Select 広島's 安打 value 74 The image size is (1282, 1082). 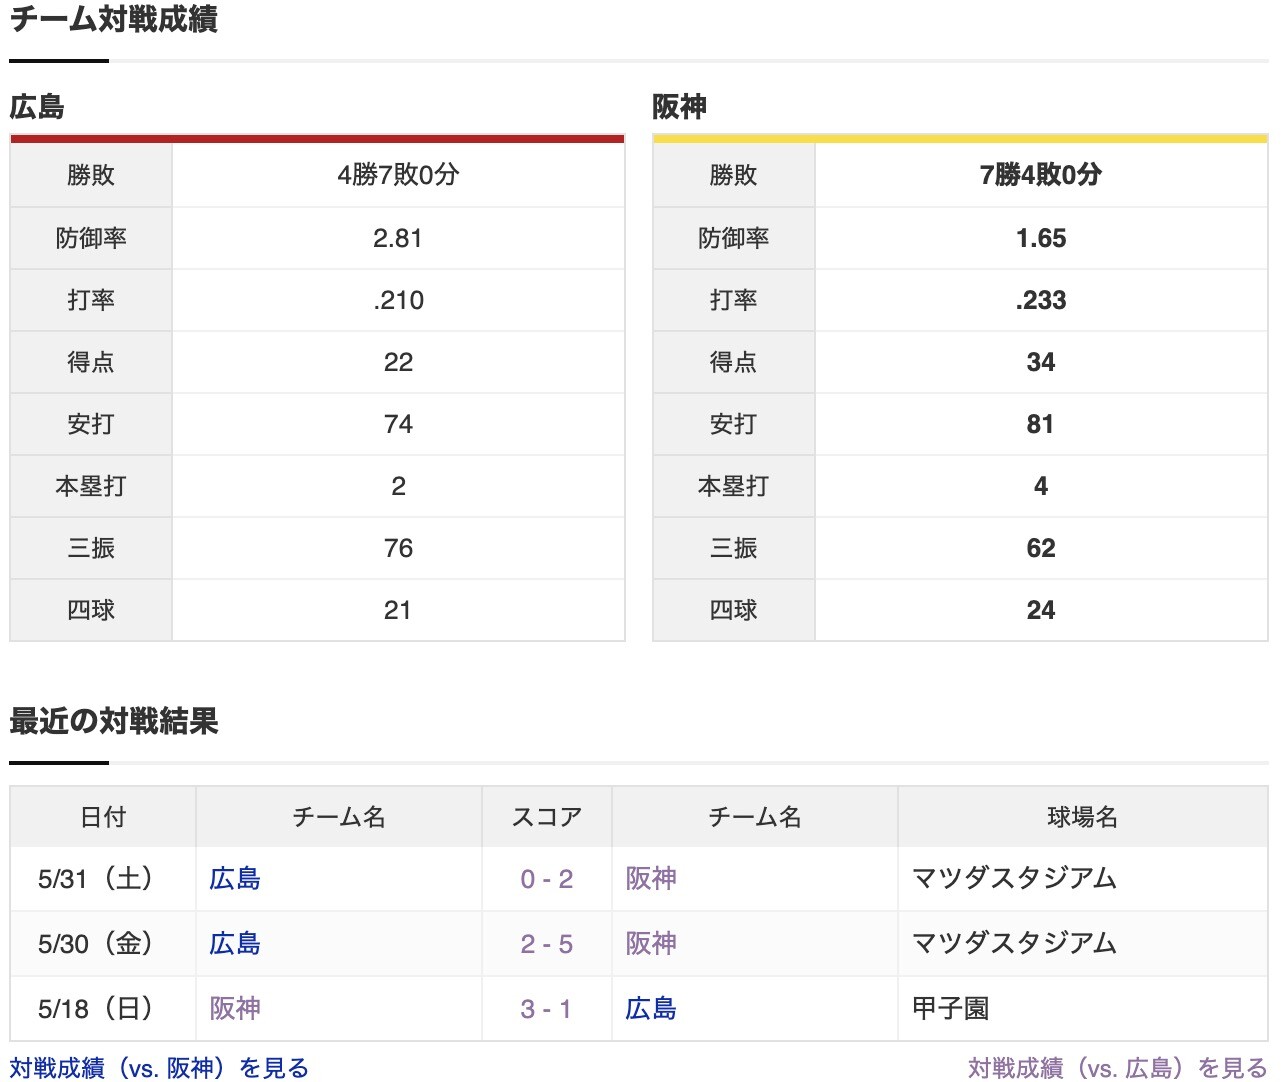(398, 424)
